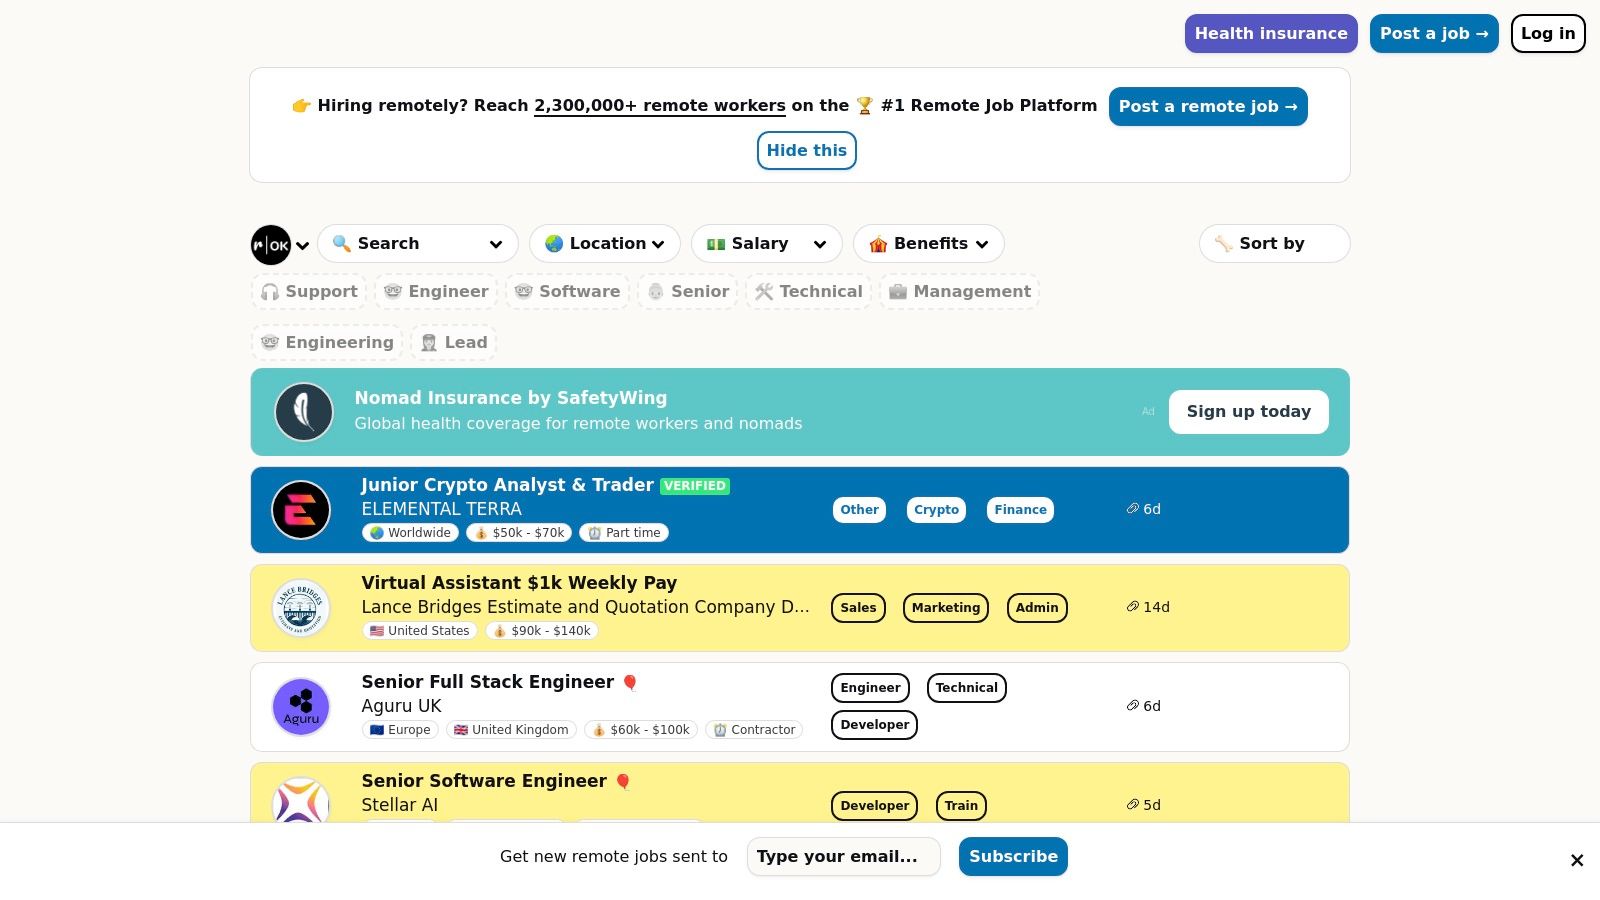Click the Aguru UK company name
This screenshot has height=900, width=1600.
pyautogui.click(x=401, y=706)
